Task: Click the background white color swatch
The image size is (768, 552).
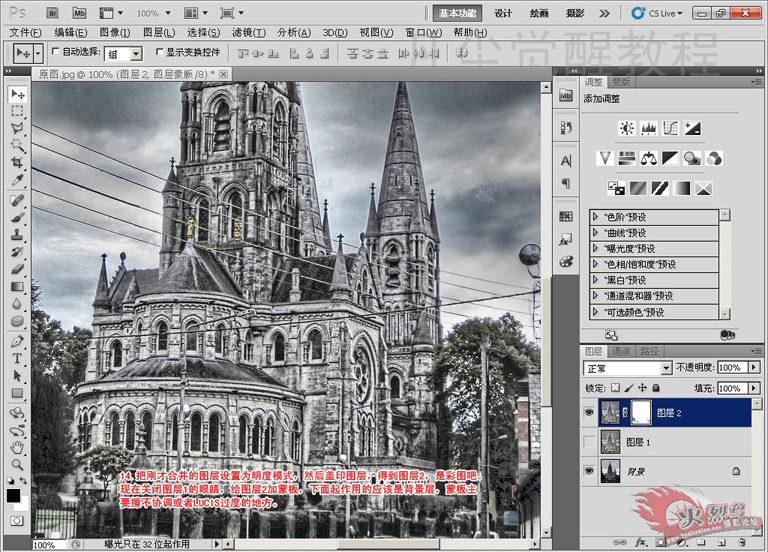Action: coord(24,504)
